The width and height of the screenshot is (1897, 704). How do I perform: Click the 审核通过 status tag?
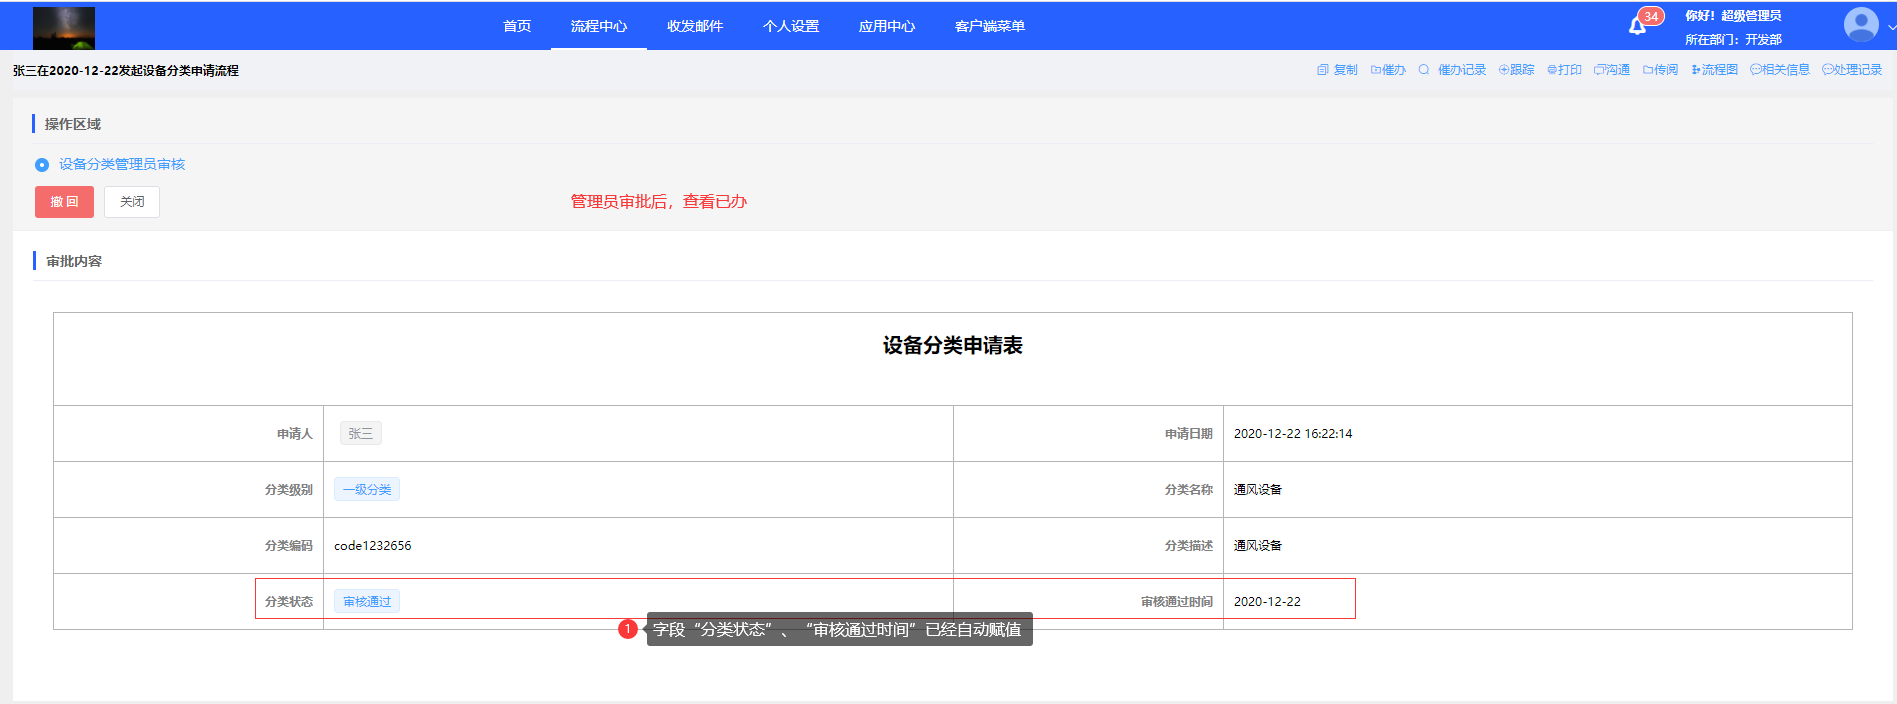point(367,602)
